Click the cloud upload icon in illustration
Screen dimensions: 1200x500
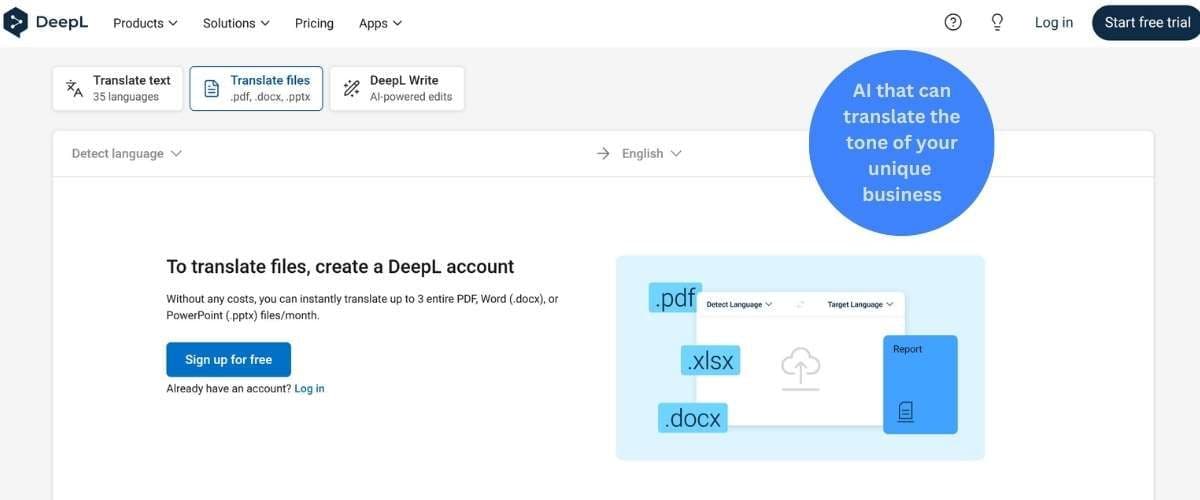(800, 369)
